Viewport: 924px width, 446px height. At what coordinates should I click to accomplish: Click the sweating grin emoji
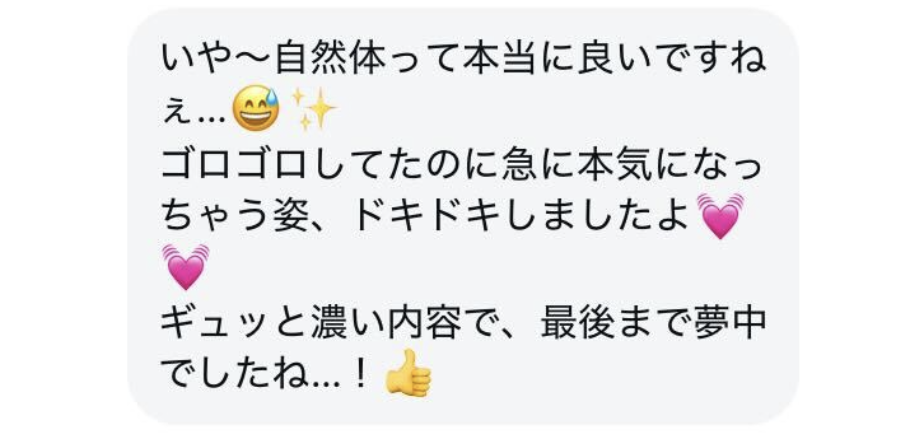tap(255, 111)
